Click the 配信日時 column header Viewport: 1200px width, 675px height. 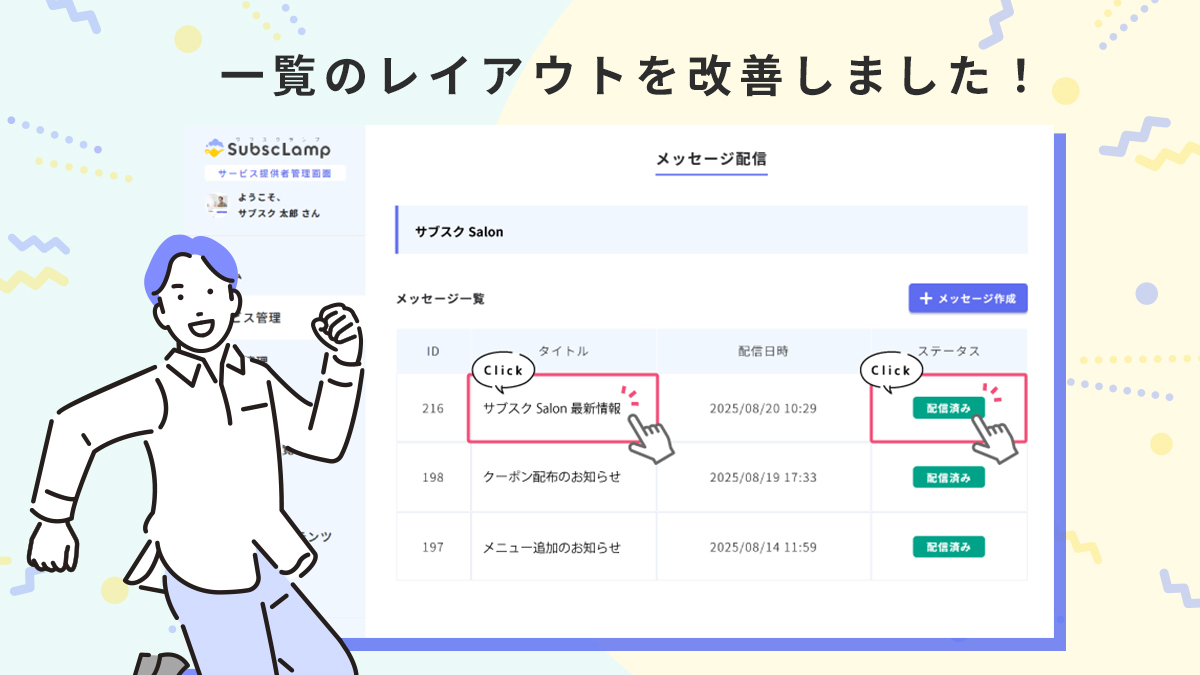click(763, 351)
